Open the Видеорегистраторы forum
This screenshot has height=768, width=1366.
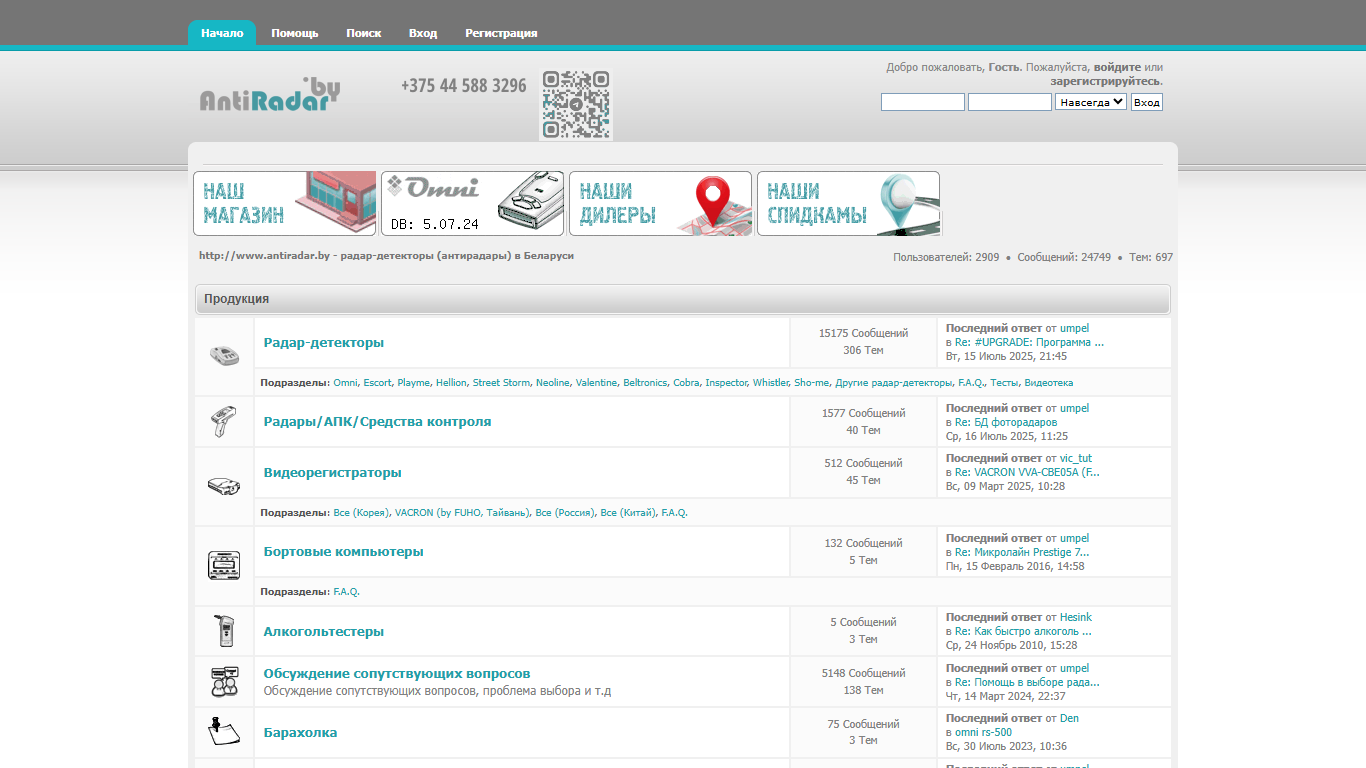(x=333, y=472)
